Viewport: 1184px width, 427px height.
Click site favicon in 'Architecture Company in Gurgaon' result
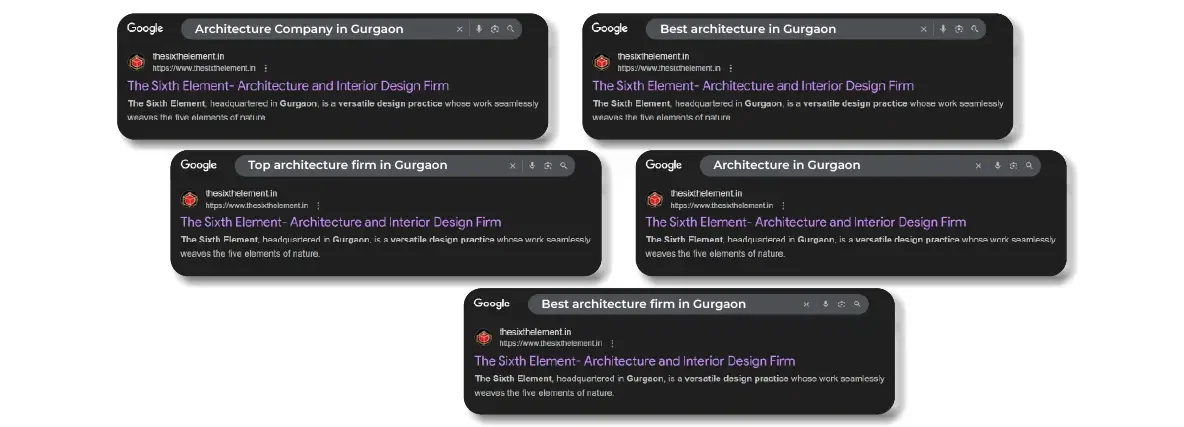coord(137,62)
